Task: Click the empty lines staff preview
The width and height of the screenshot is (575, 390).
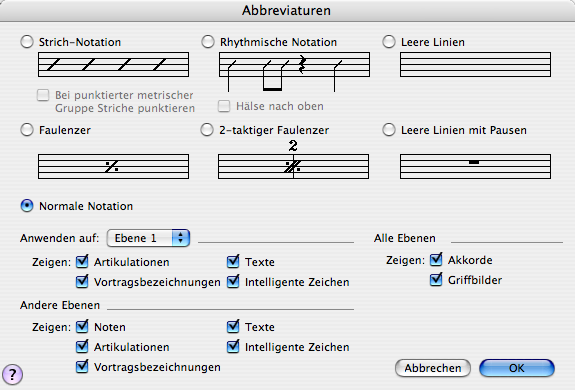Action: pyautogui.click(x=475, y=65)
